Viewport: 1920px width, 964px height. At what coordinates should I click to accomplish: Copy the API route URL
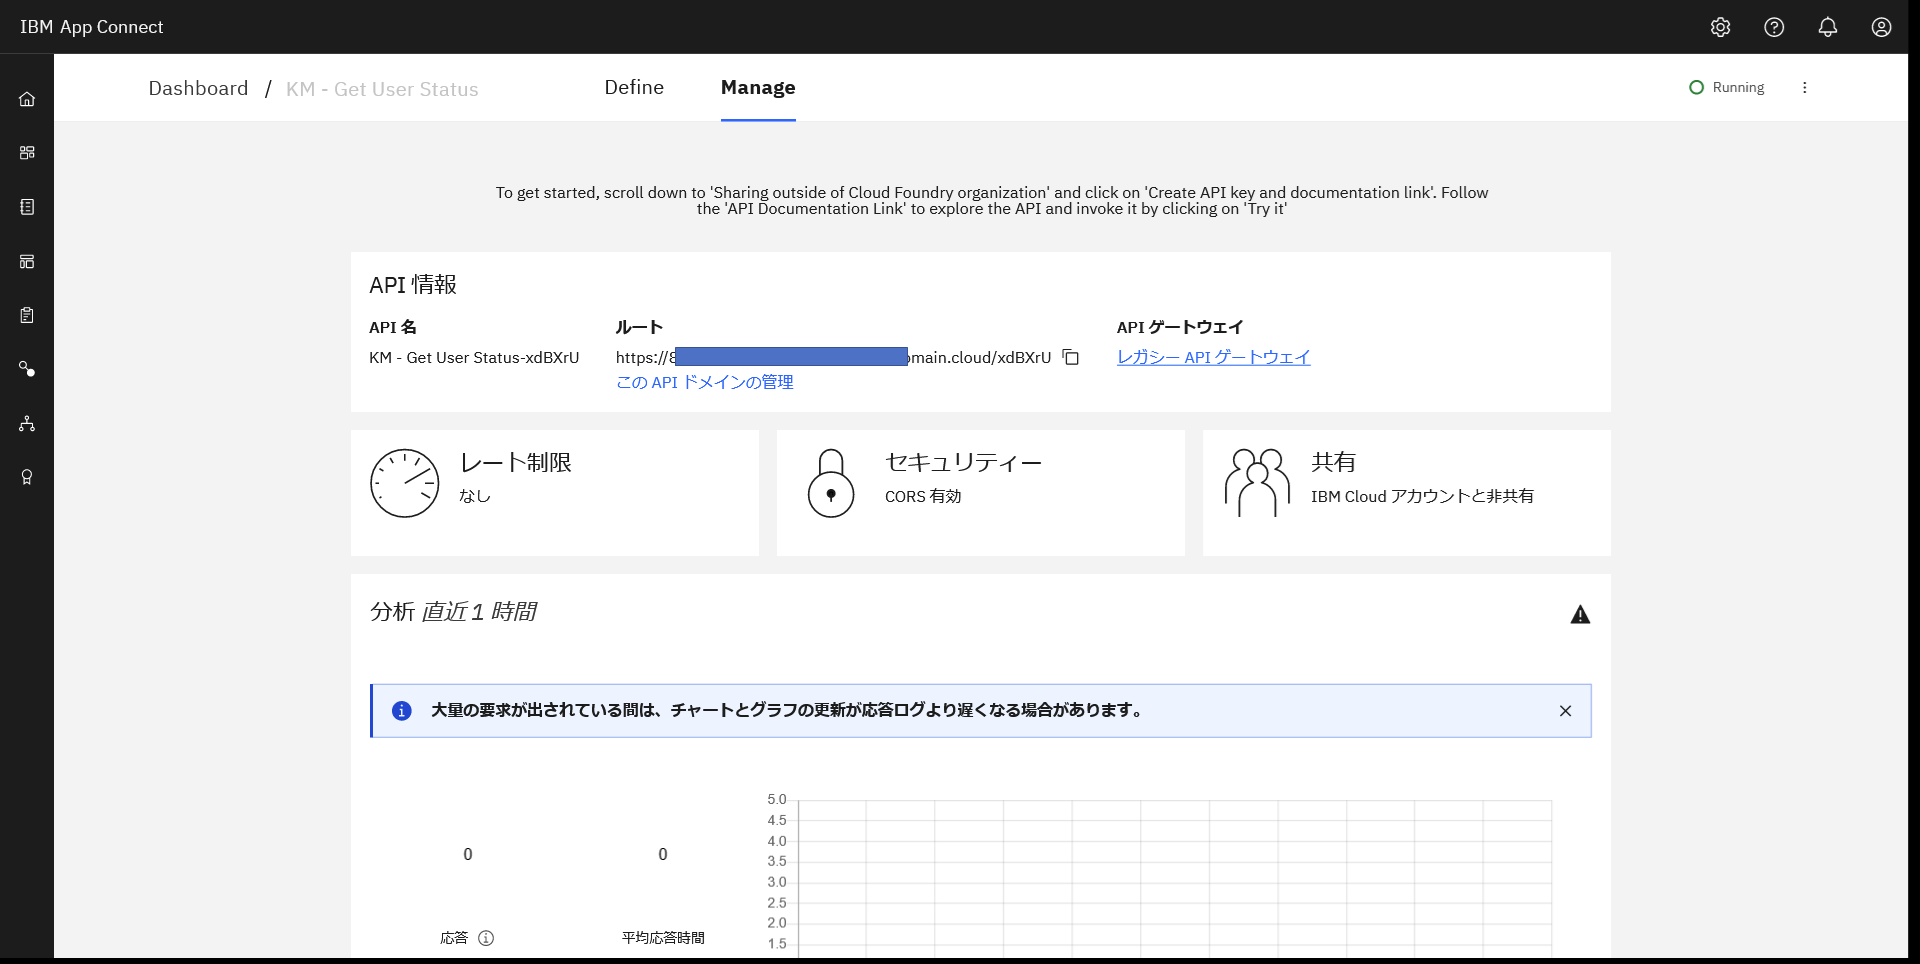point(1071,357)
